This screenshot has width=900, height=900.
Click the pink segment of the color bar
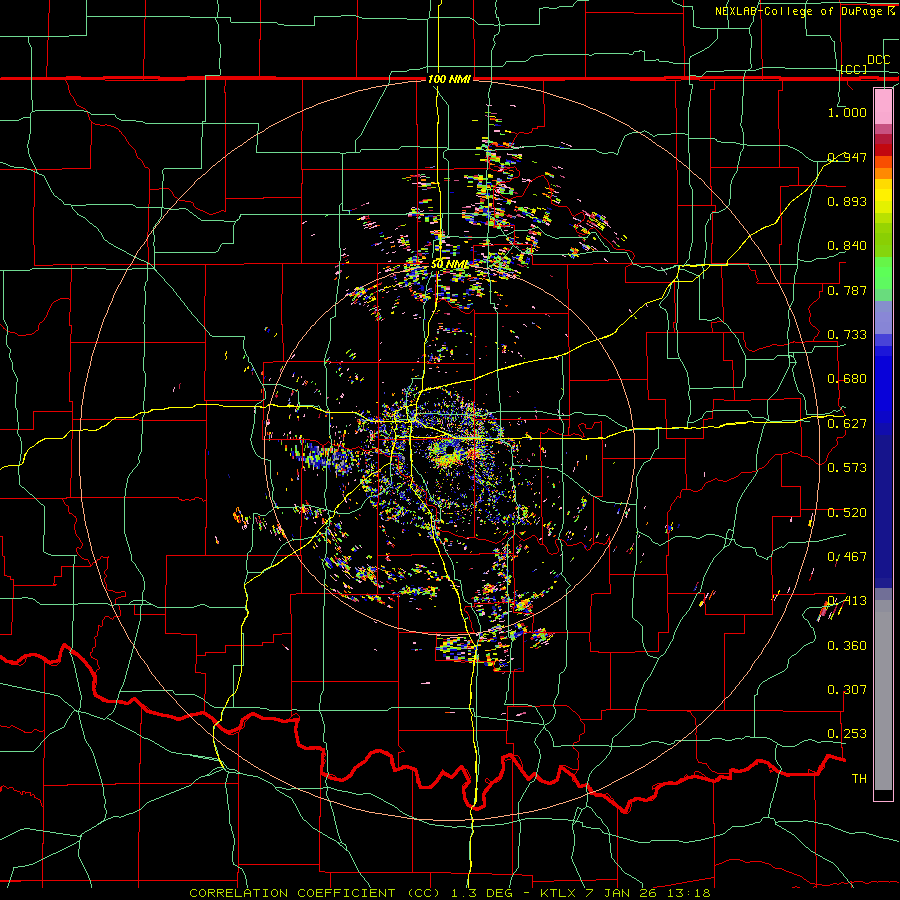(883, 107)
